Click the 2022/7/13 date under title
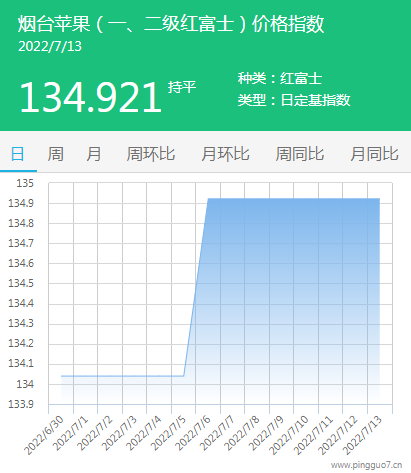Image resolution: width=411 pixels, height=473 pixels. pyautogui.click(x=50, y=46)
